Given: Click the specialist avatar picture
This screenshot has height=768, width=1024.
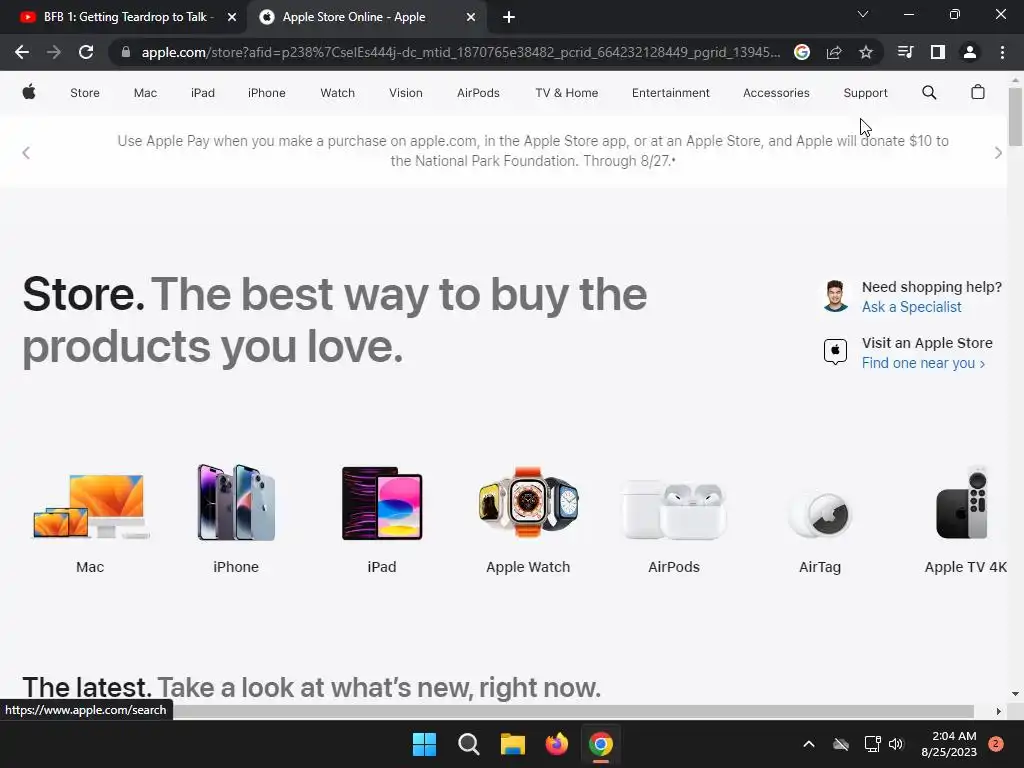Looking at the screenshot, I should coord(835,296).
